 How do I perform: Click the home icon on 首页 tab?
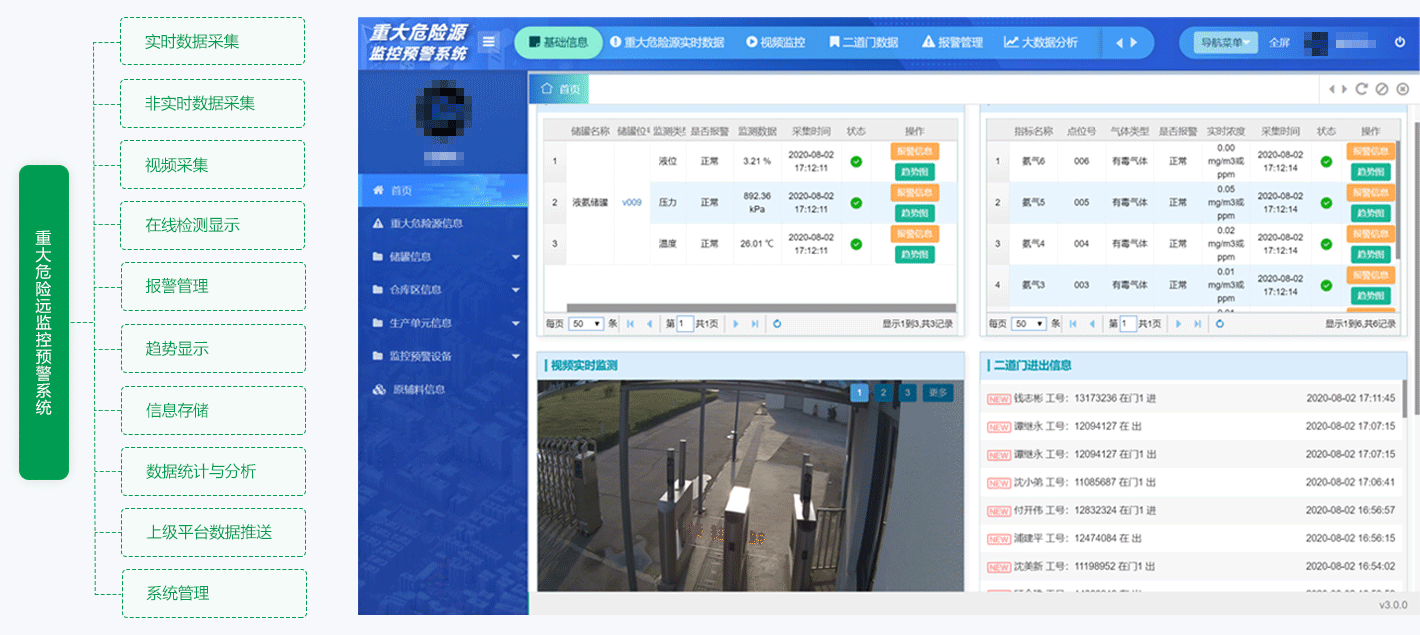pos(546,89)
